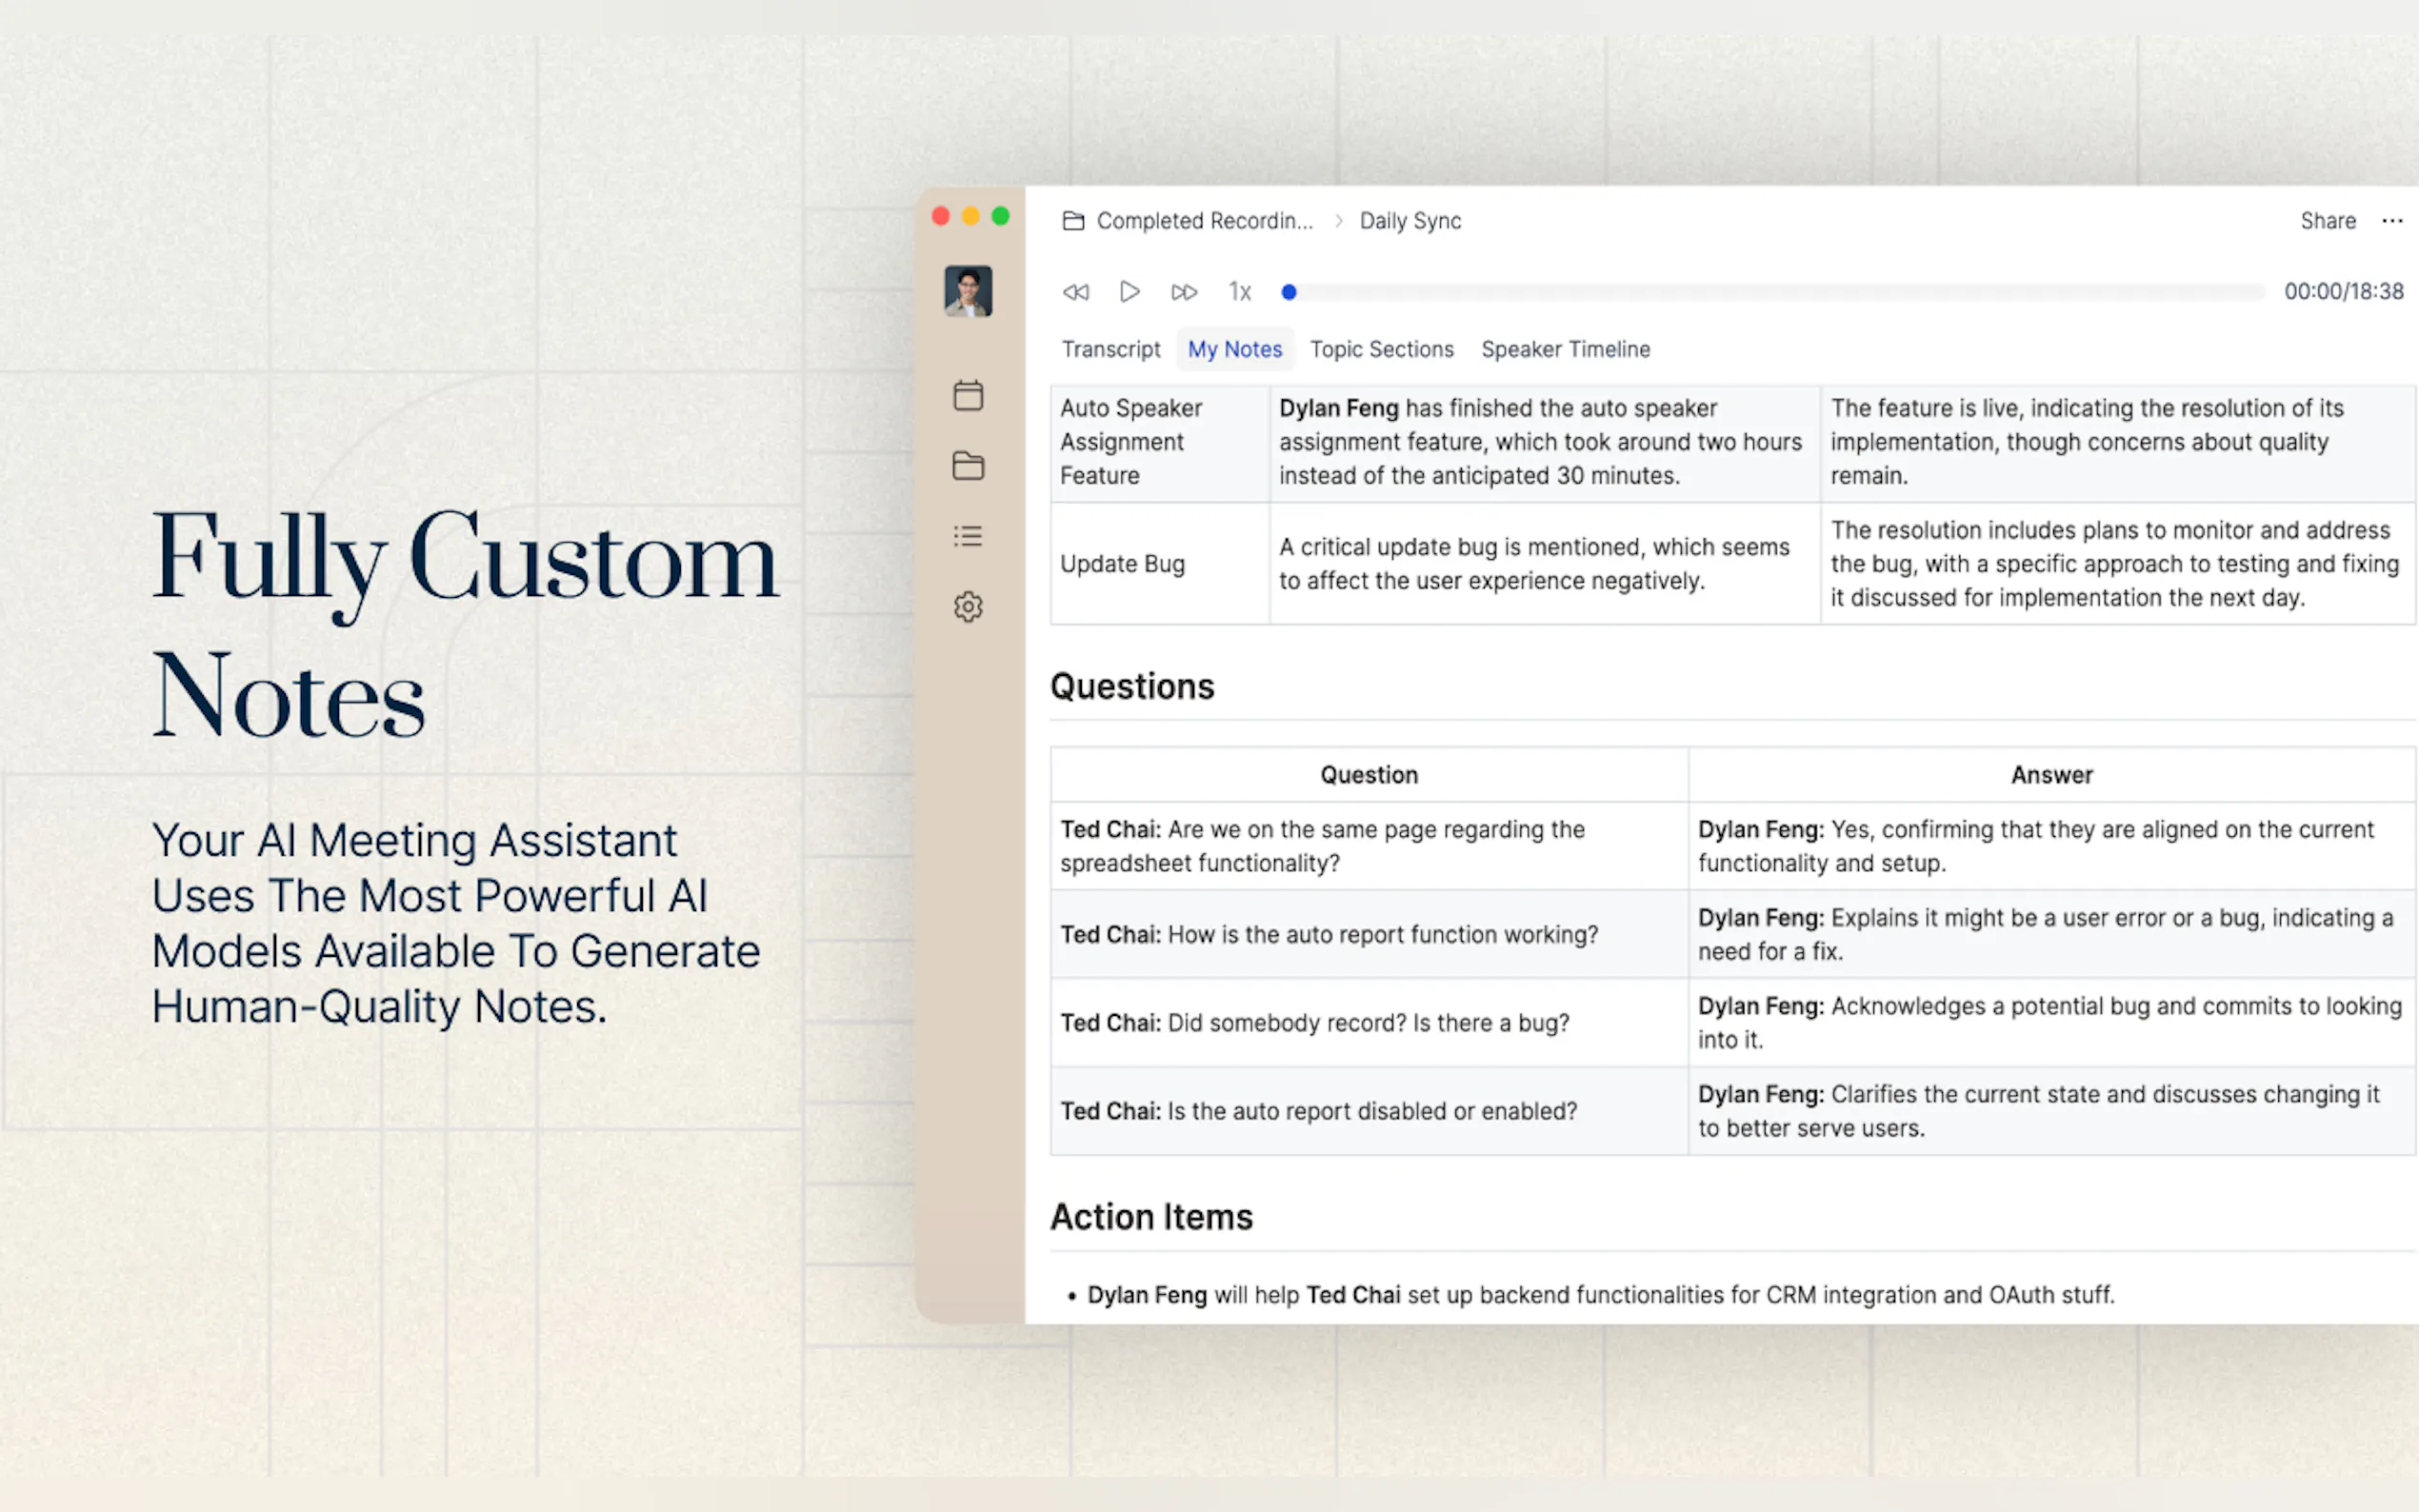Click the list icon in sidebar
Viewport: 2419px width, 1512px height.
[967, 537]
